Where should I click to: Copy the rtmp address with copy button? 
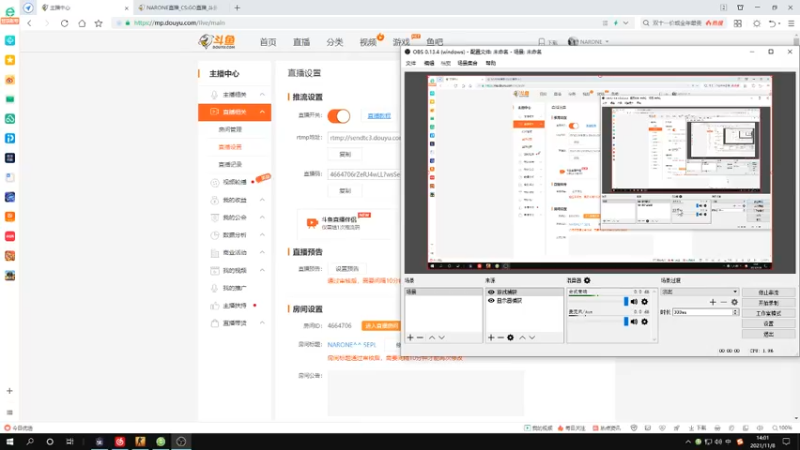coord(345,154)
